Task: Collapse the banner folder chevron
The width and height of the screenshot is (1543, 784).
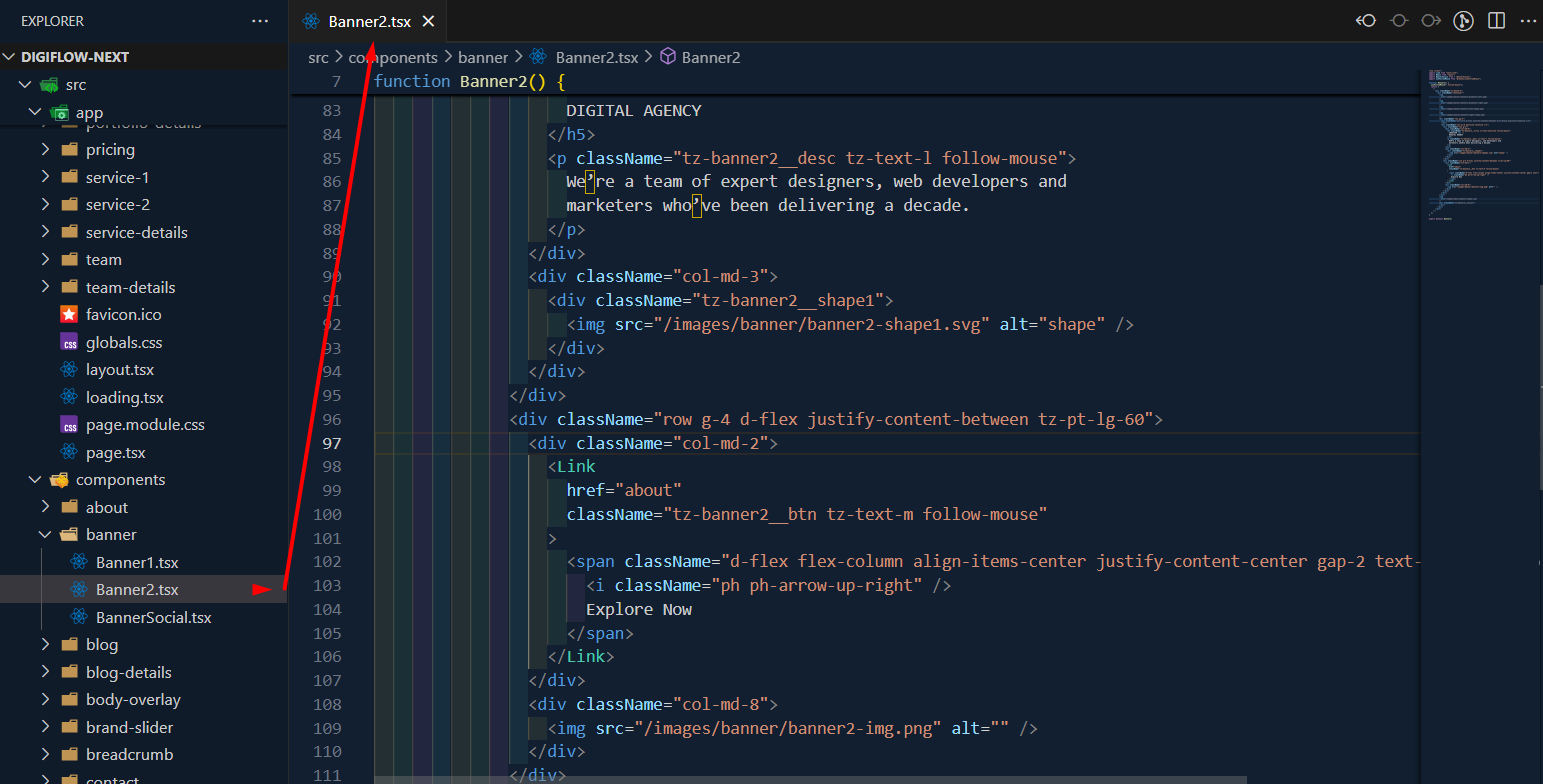Action: 46,534
